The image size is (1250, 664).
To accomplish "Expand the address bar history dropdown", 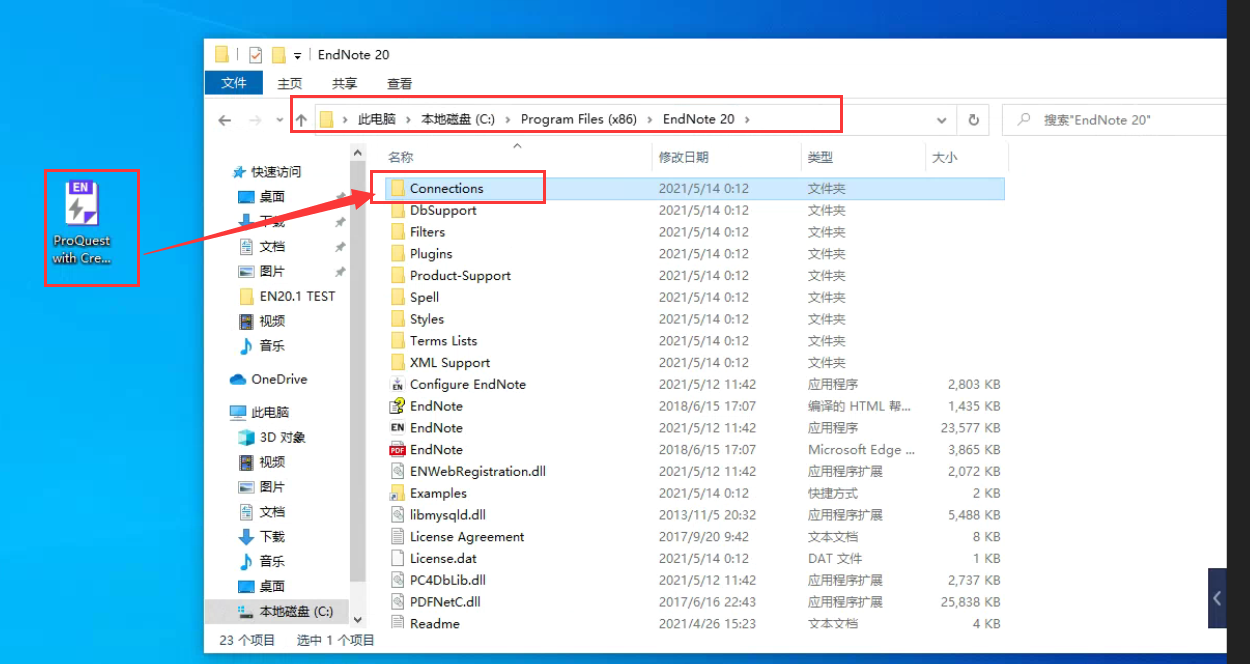I will [942, 120].
